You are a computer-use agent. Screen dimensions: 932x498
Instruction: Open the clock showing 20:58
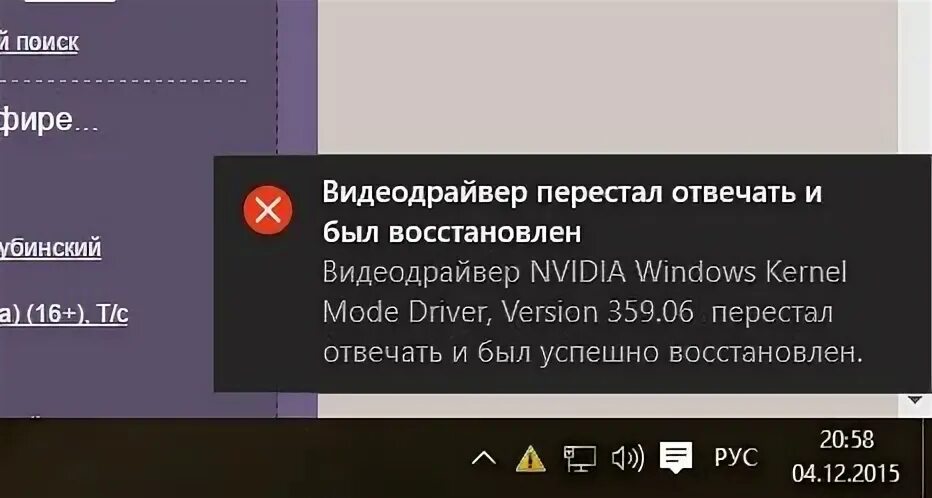click(x=847, y=440)
